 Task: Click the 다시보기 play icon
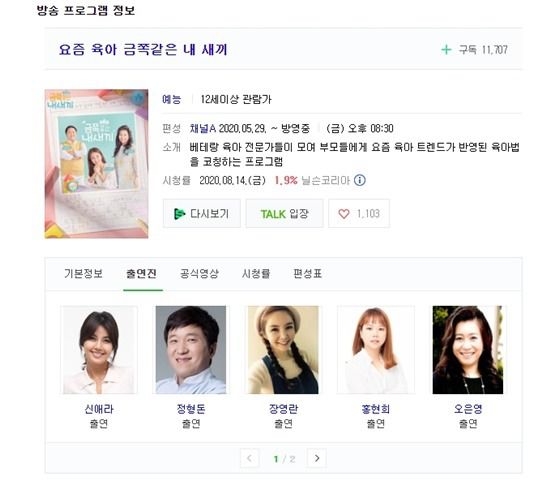[179, 214]
